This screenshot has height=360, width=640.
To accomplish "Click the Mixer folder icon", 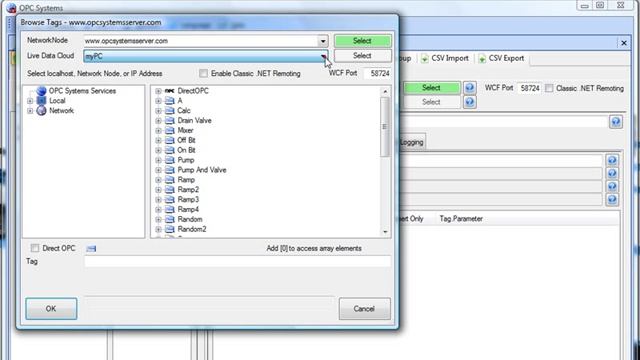I will [169, 130].
